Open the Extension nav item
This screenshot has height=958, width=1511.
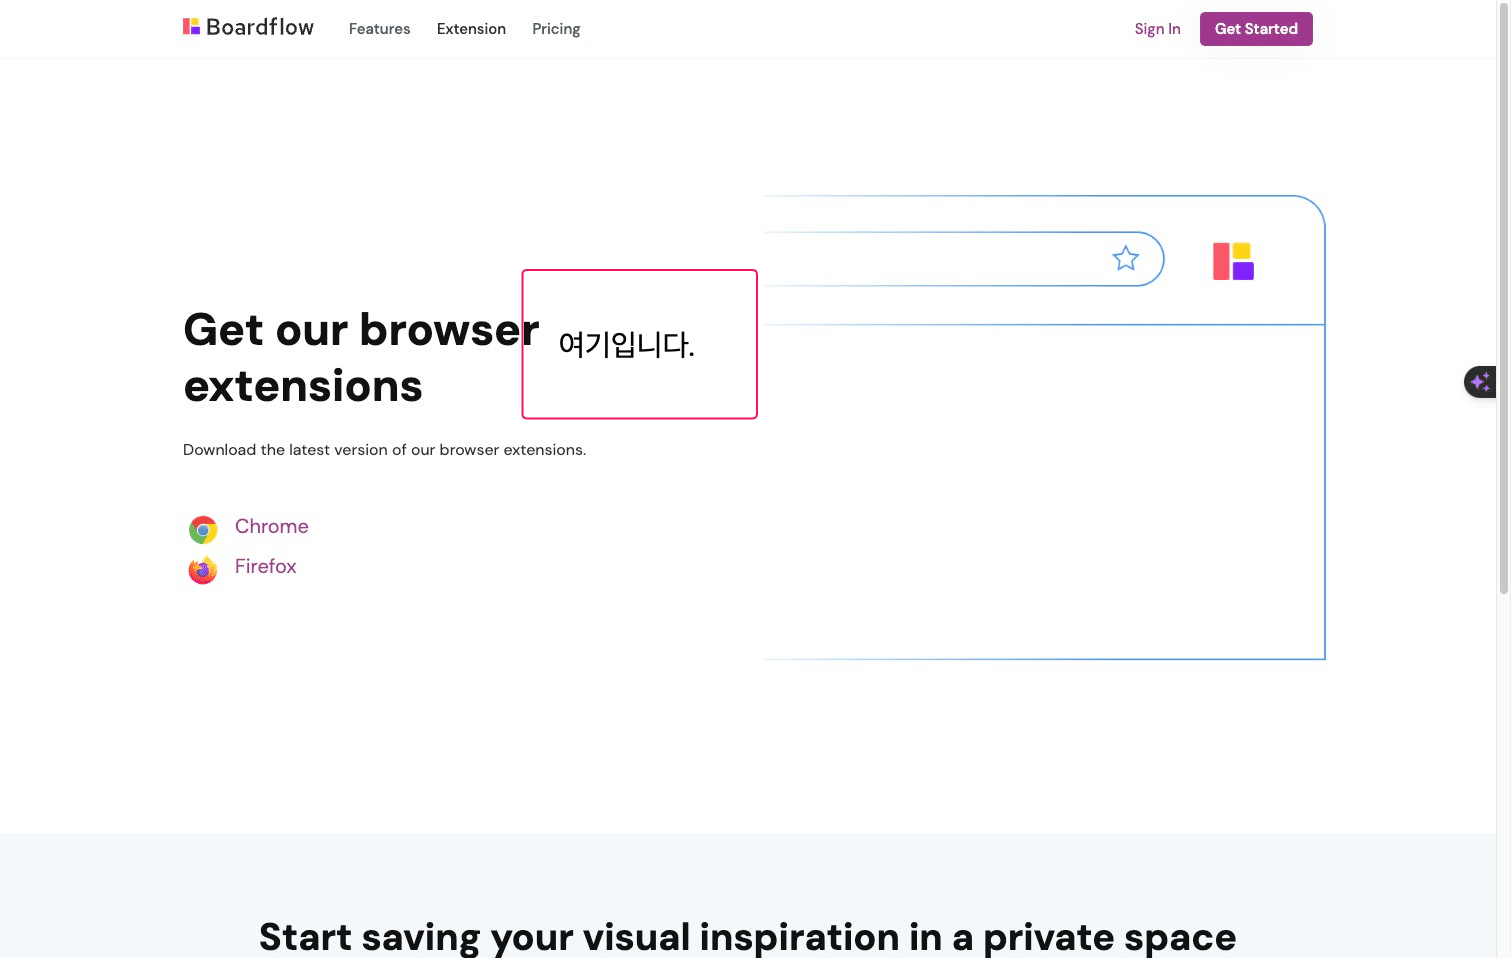pos(471,29)
